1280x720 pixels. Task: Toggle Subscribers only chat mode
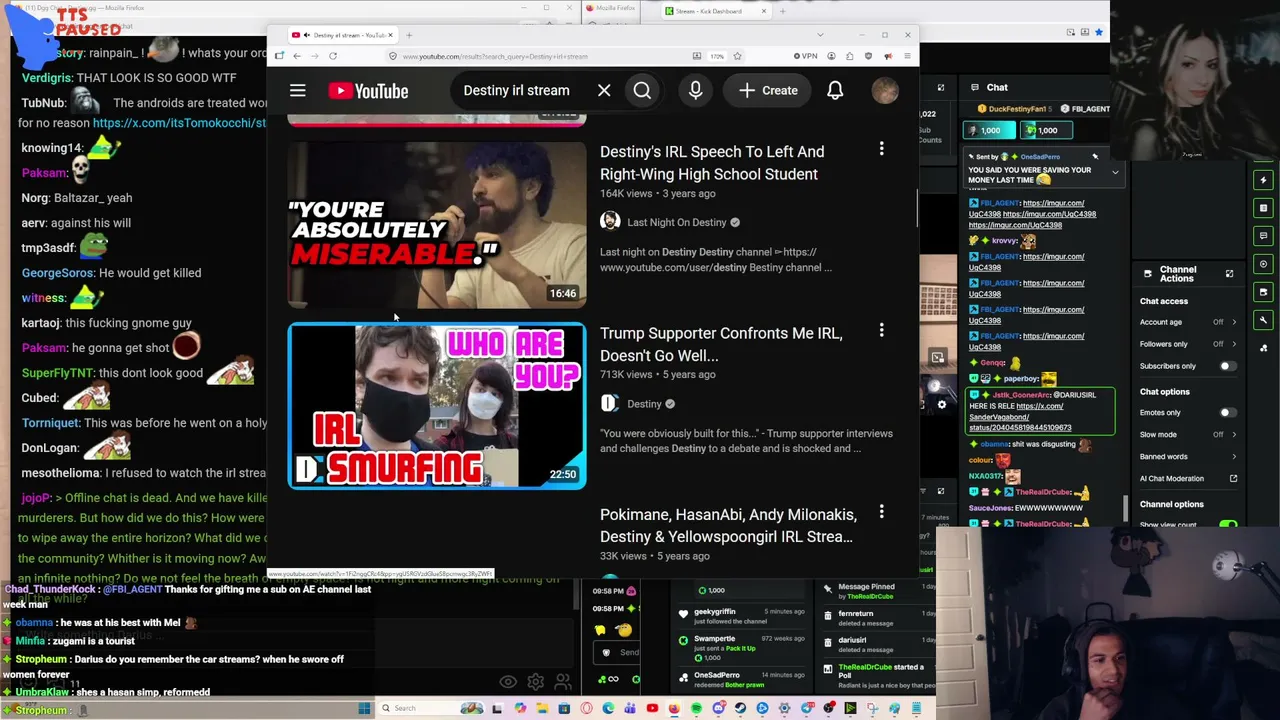point(1227,366)
